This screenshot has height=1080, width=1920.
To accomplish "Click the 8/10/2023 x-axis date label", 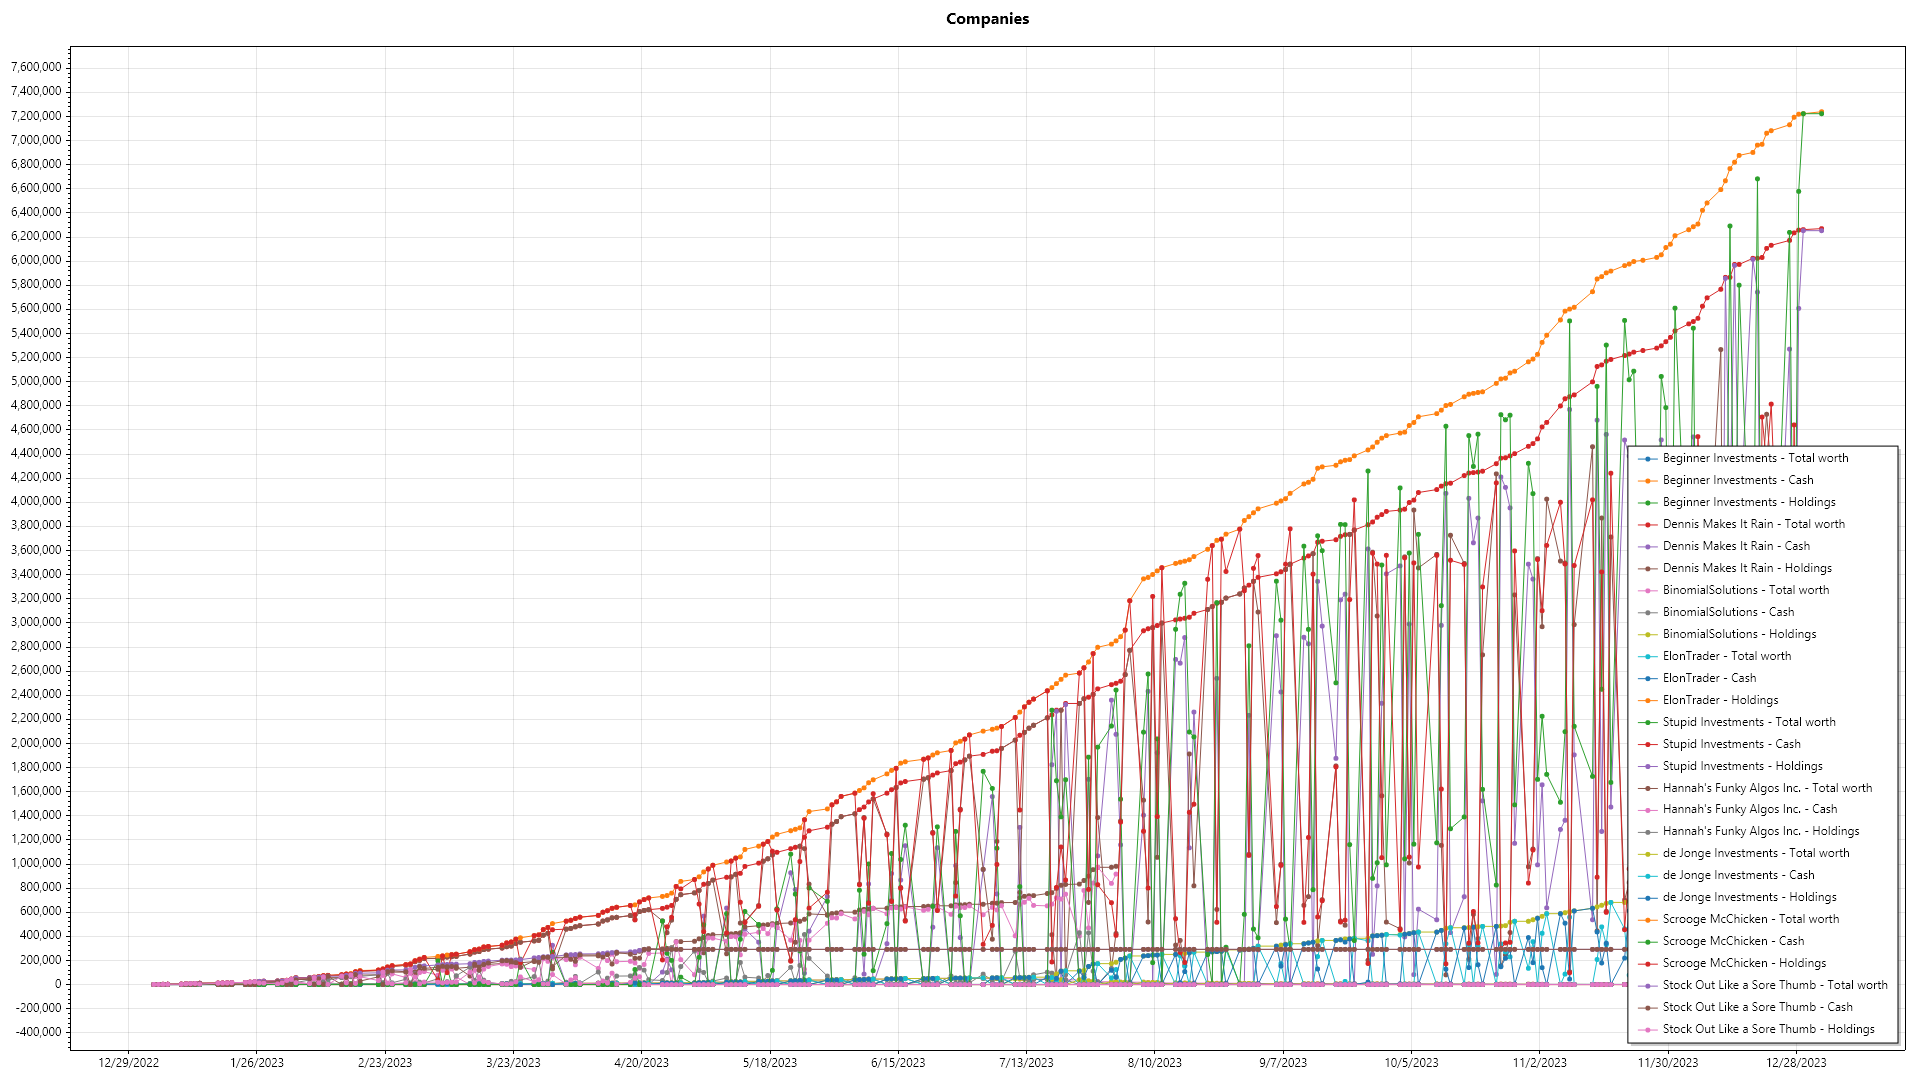I will (1154, 1063).
